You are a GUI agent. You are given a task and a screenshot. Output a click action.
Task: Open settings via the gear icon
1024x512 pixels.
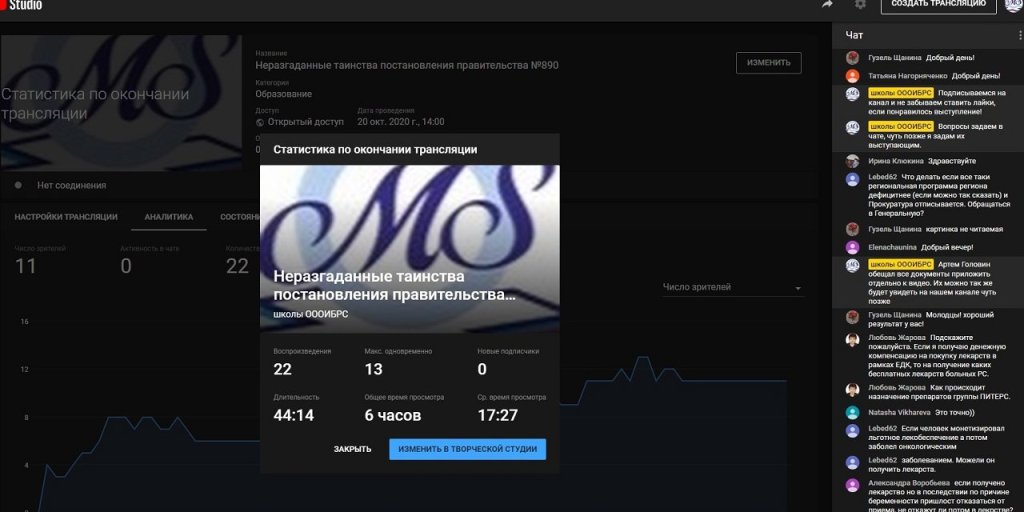(x=860, y=4)
